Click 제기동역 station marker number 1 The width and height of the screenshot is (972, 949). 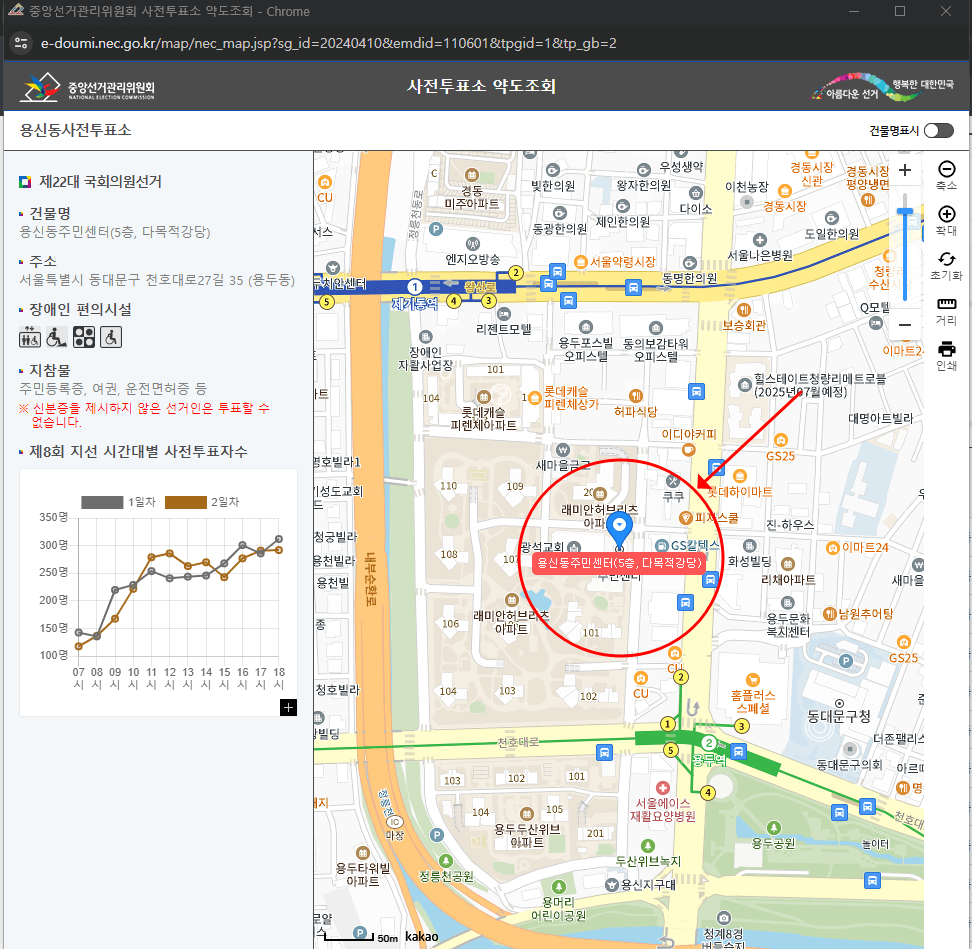[415, 287]
